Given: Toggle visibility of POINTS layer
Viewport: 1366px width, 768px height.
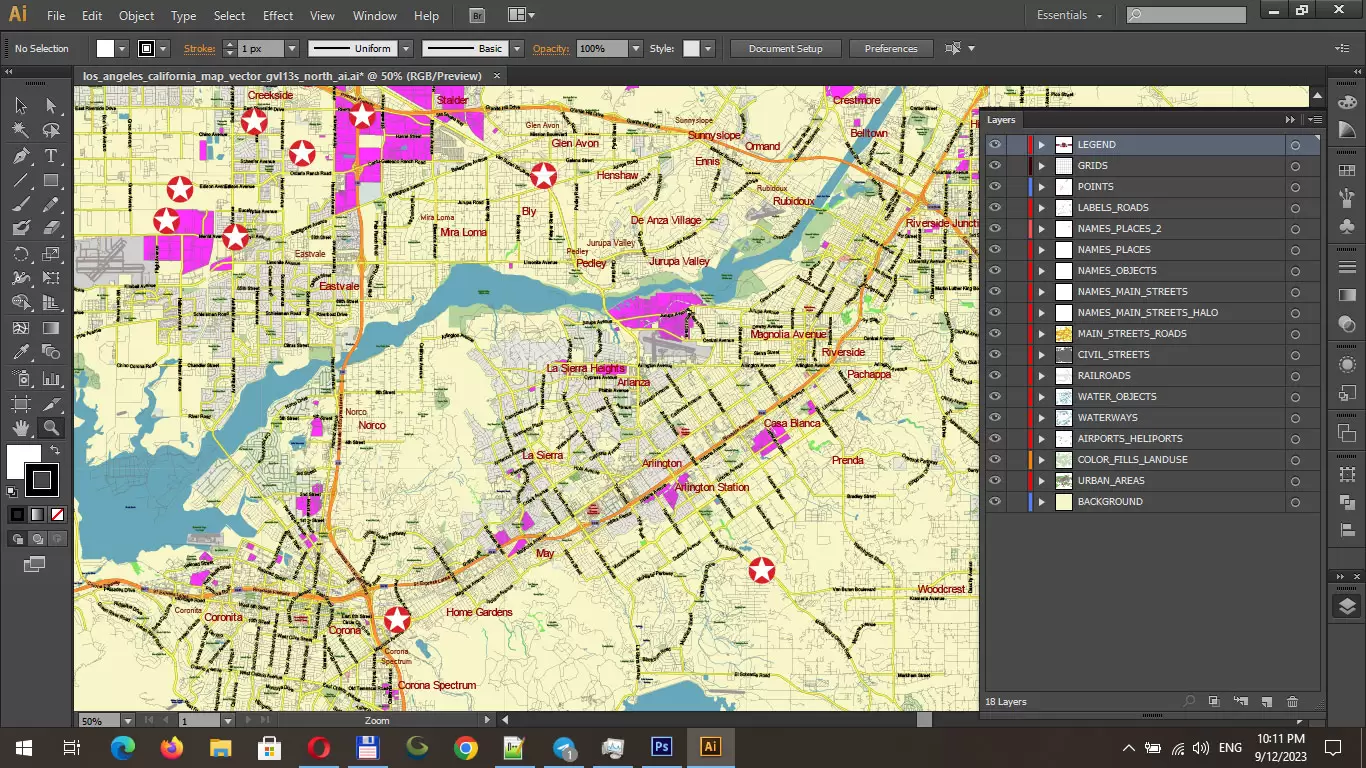Looking at the screenshot, I should [x=995, y=187].
